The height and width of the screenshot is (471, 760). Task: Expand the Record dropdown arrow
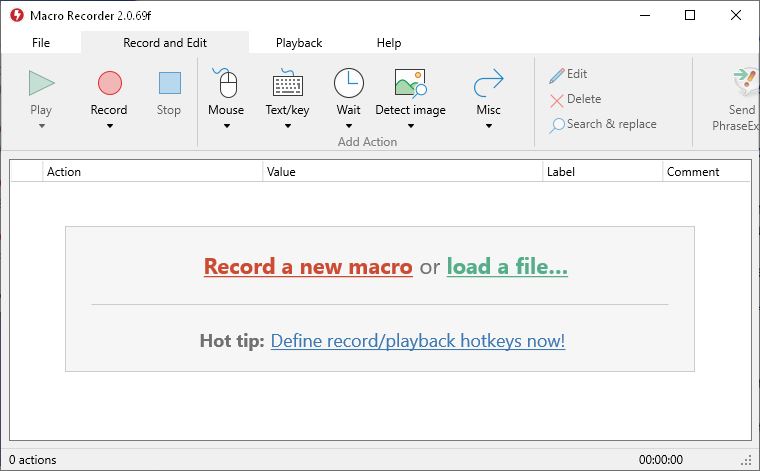coord(110,126)
